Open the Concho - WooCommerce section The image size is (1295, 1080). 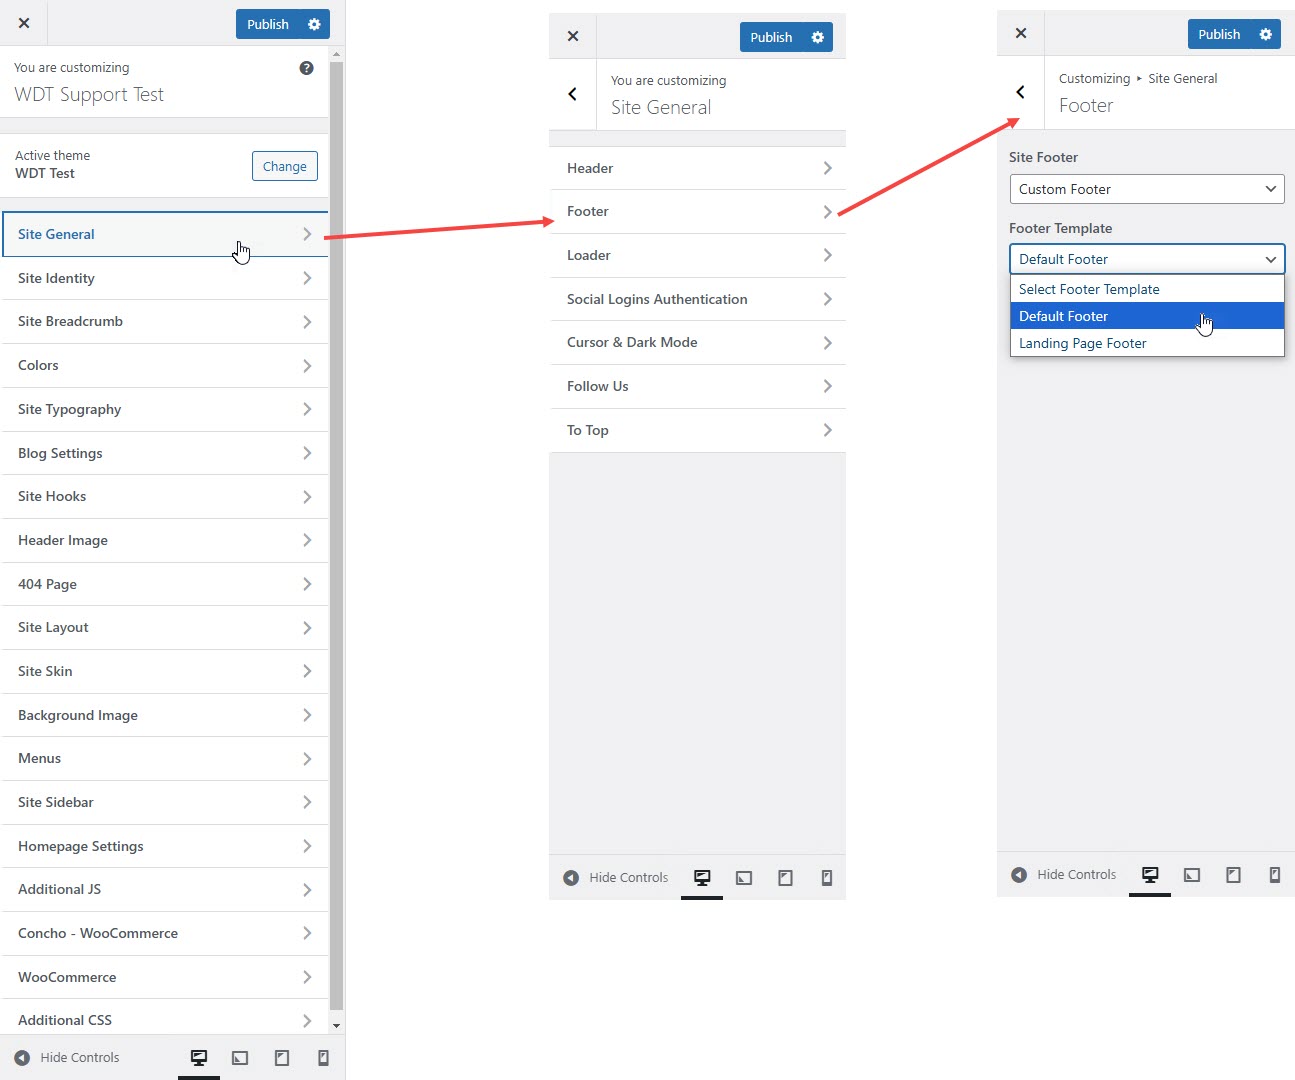165,933
